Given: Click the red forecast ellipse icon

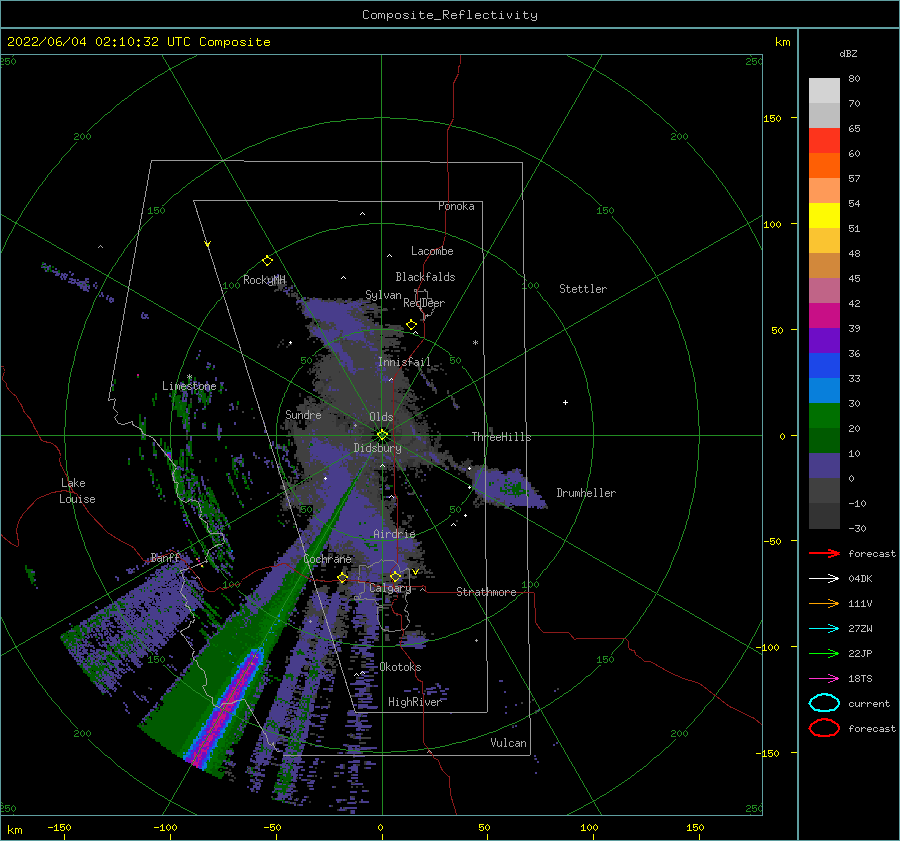Looking at the screenshot, I should click(x=824, y=728).
